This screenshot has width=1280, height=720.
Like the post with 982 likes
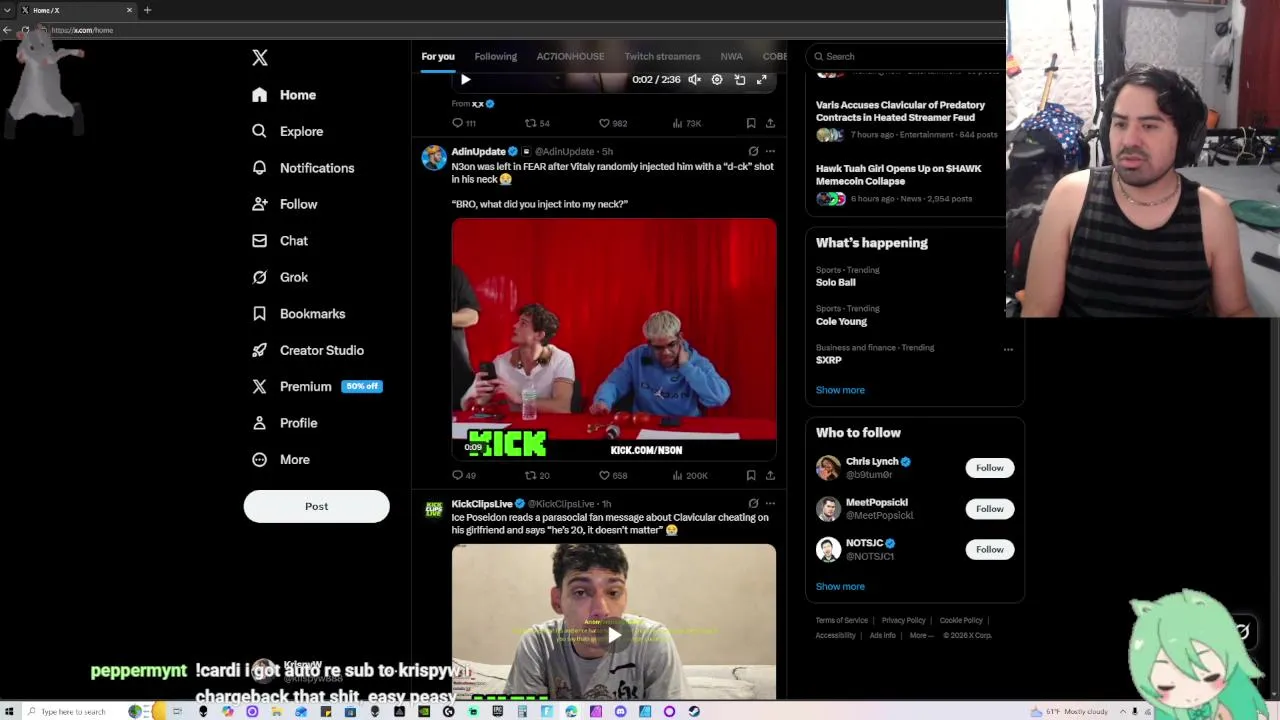612,123
